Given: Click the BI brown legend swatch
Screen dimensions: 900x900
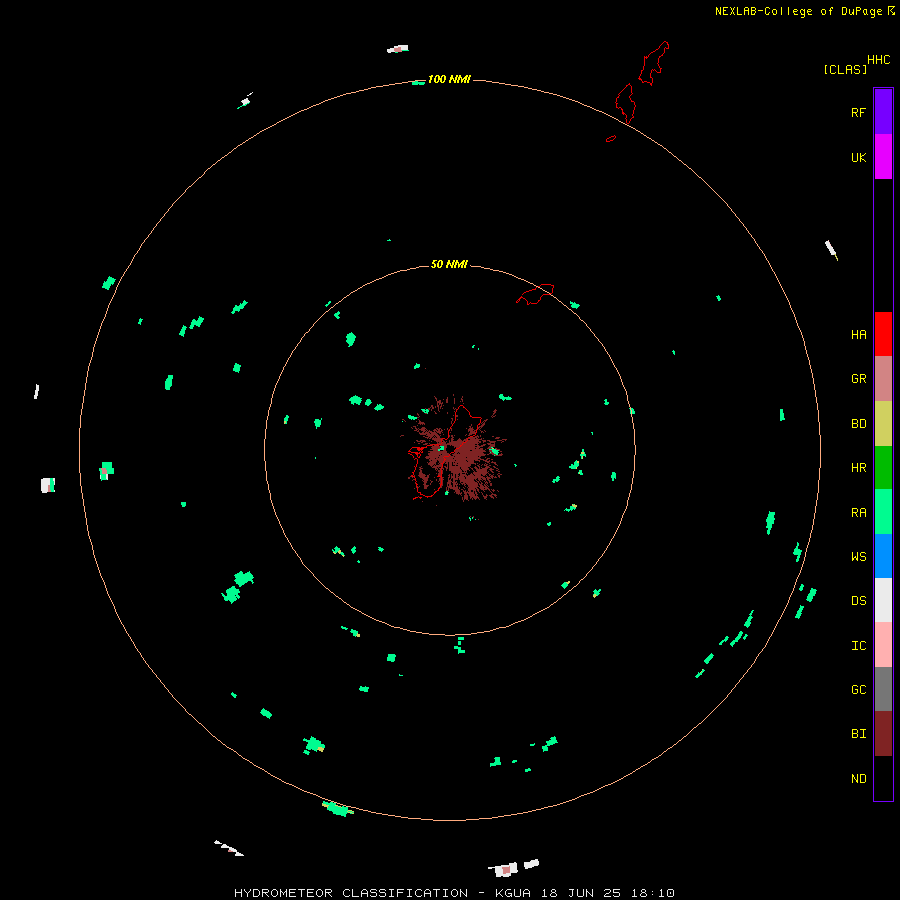Looking at the screenshot, I should [x=883, y=734].
